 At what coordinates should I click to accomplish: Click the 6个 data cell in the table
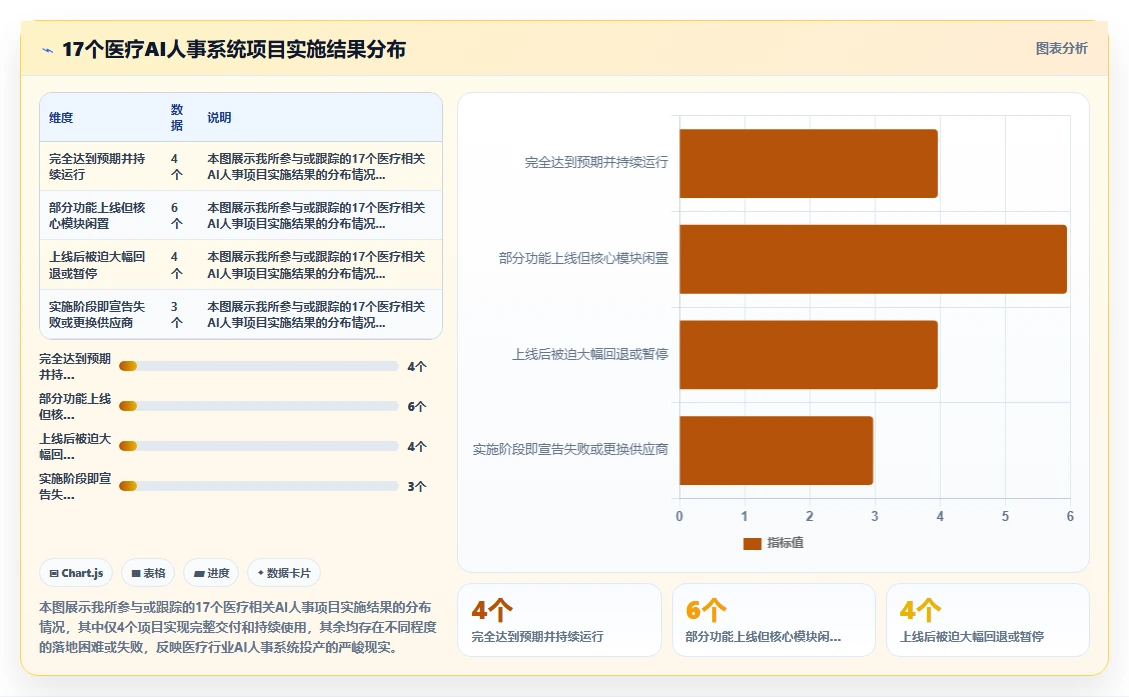tap(180, 215)
